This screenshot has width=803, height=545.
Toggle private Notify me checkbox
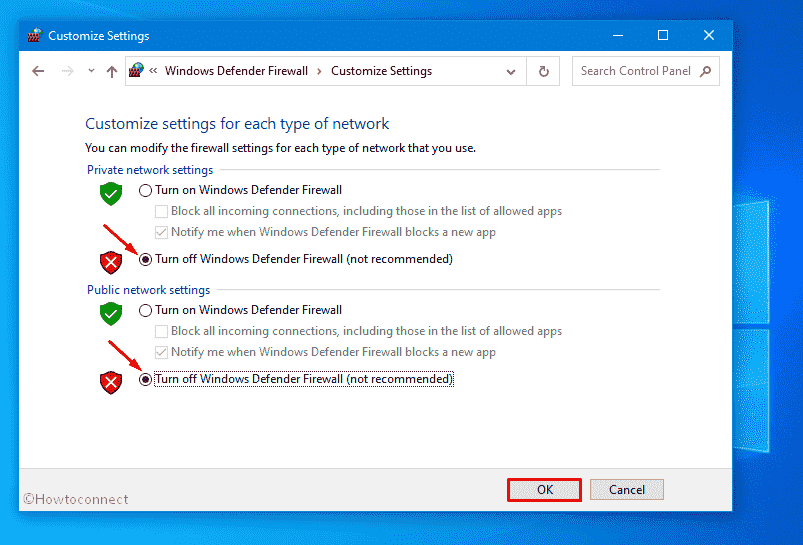tap(161, 233)
